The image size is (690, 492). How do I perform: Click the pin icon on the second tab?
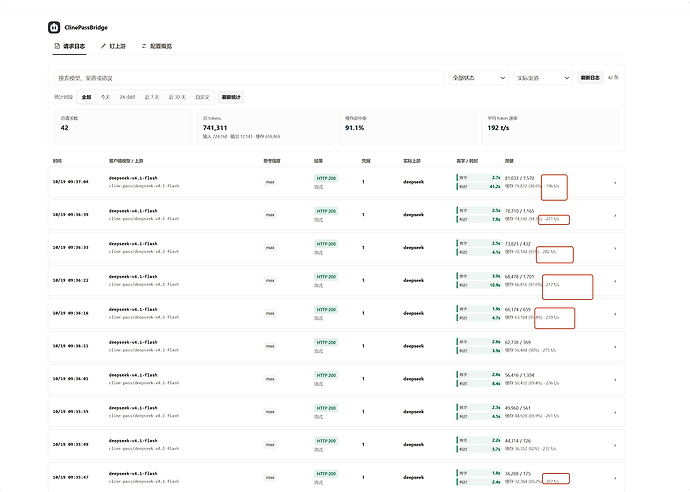coord(103,46)
